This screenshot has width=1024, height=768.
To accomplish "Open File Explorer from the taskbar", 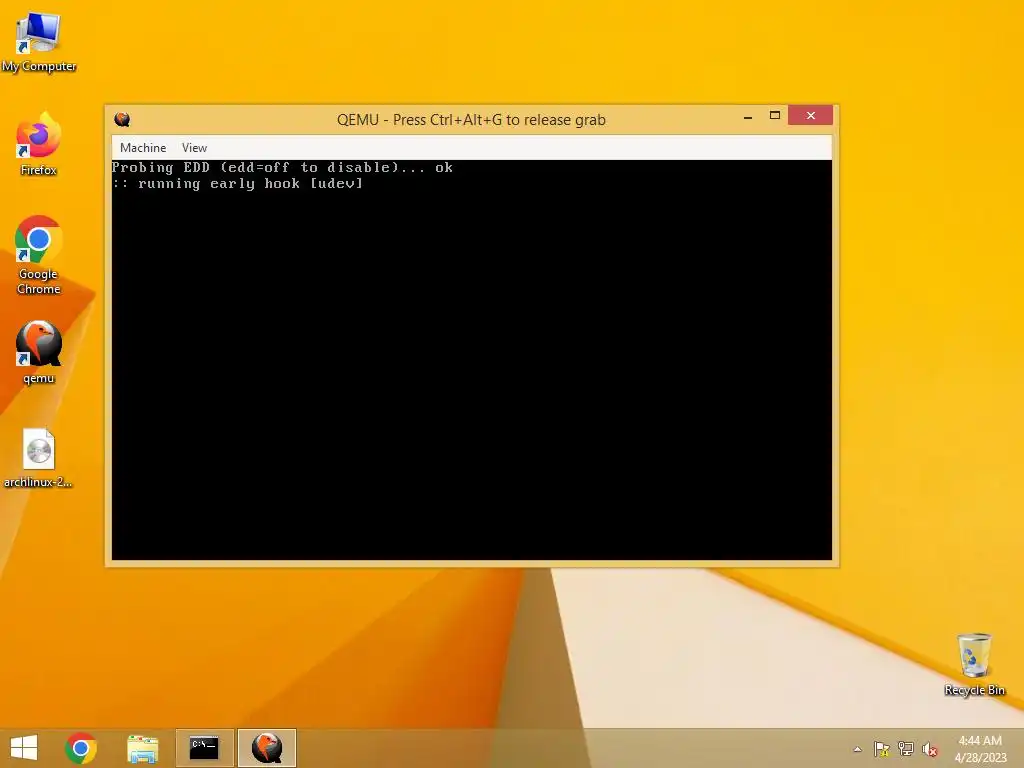I will point(142,748).
